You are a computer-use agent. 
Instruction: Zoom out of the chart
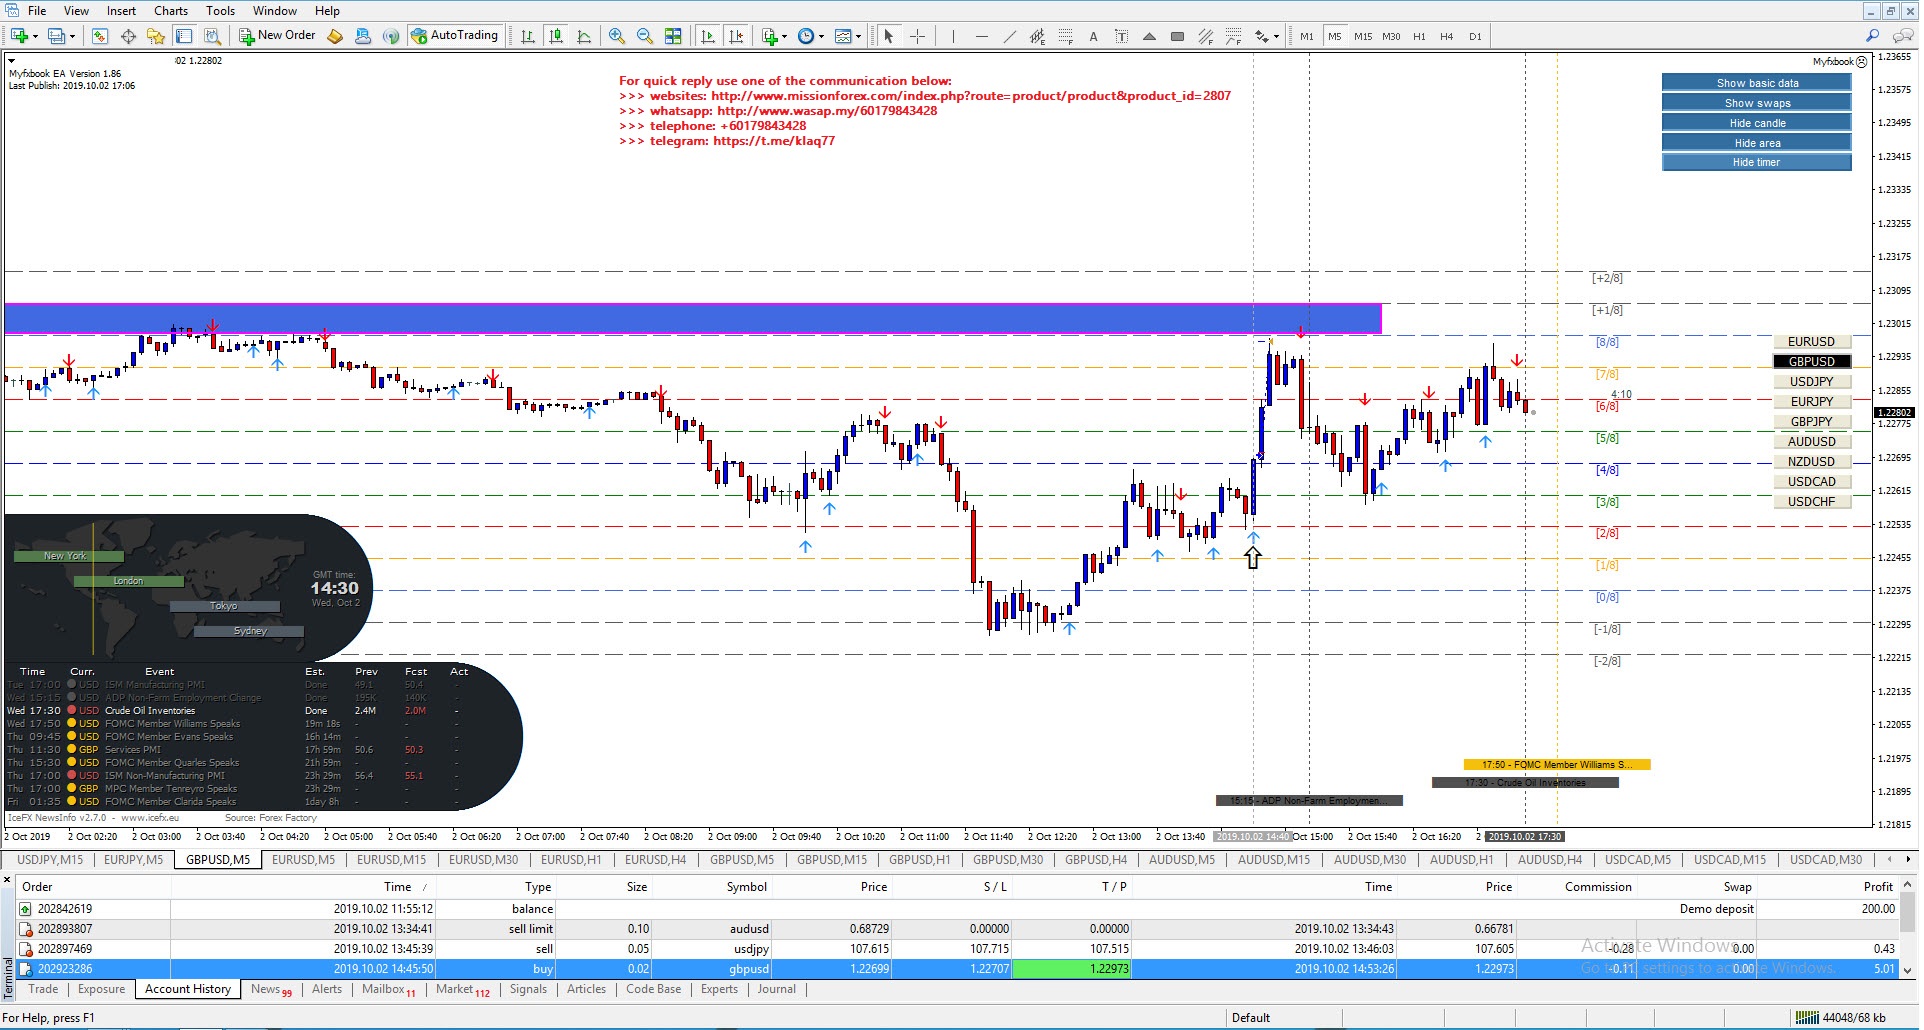(x=645, y=36)
